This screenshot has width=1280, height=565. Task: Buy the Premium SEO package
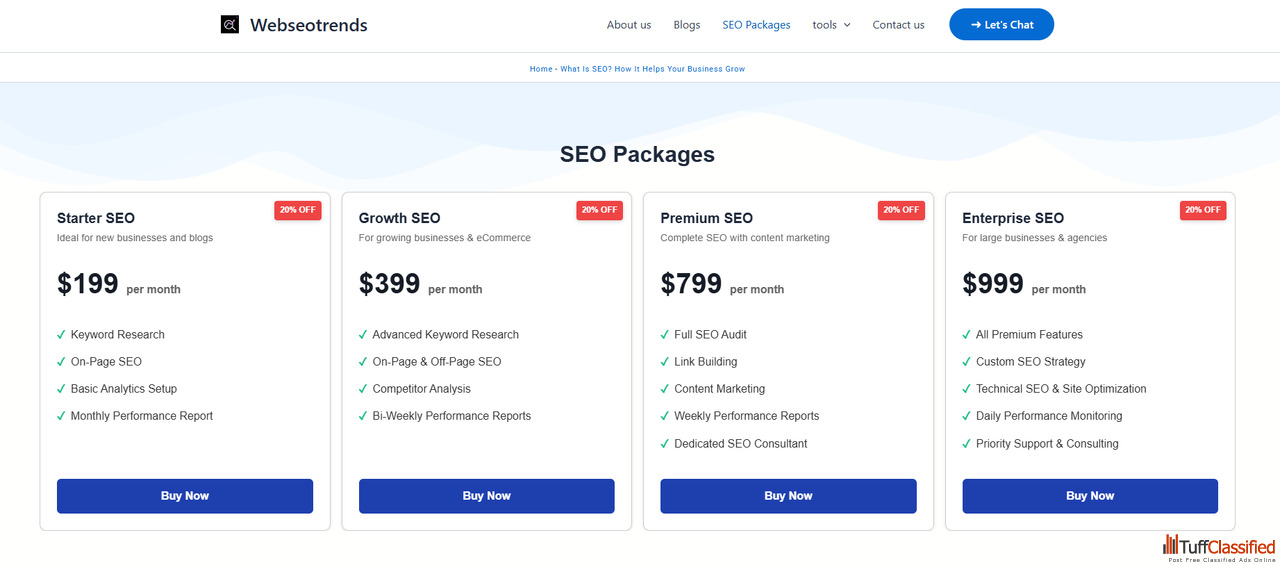788,496
